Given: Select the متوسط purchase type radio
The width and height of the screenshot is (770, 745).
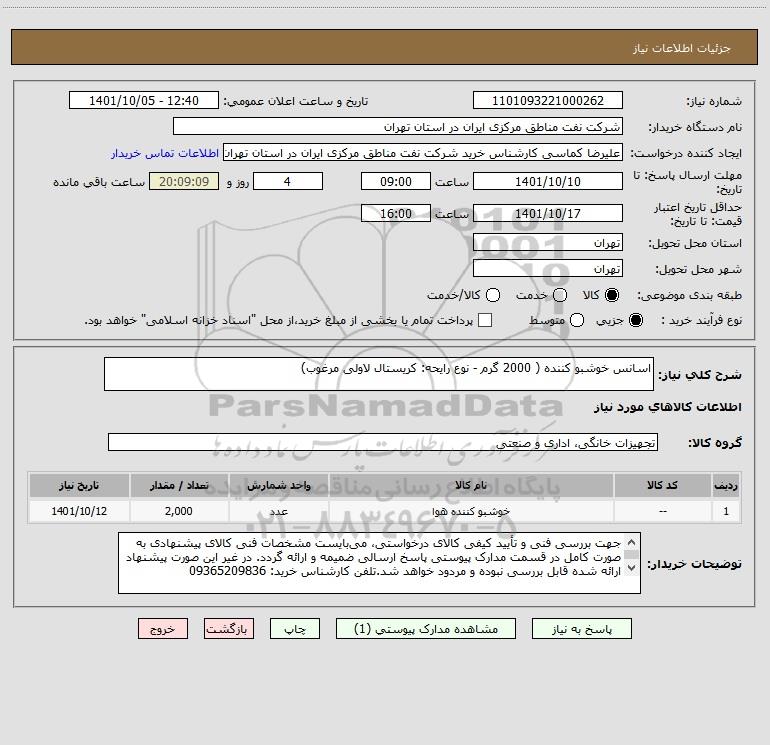Looking at the screenshot, I should [577, 320].
